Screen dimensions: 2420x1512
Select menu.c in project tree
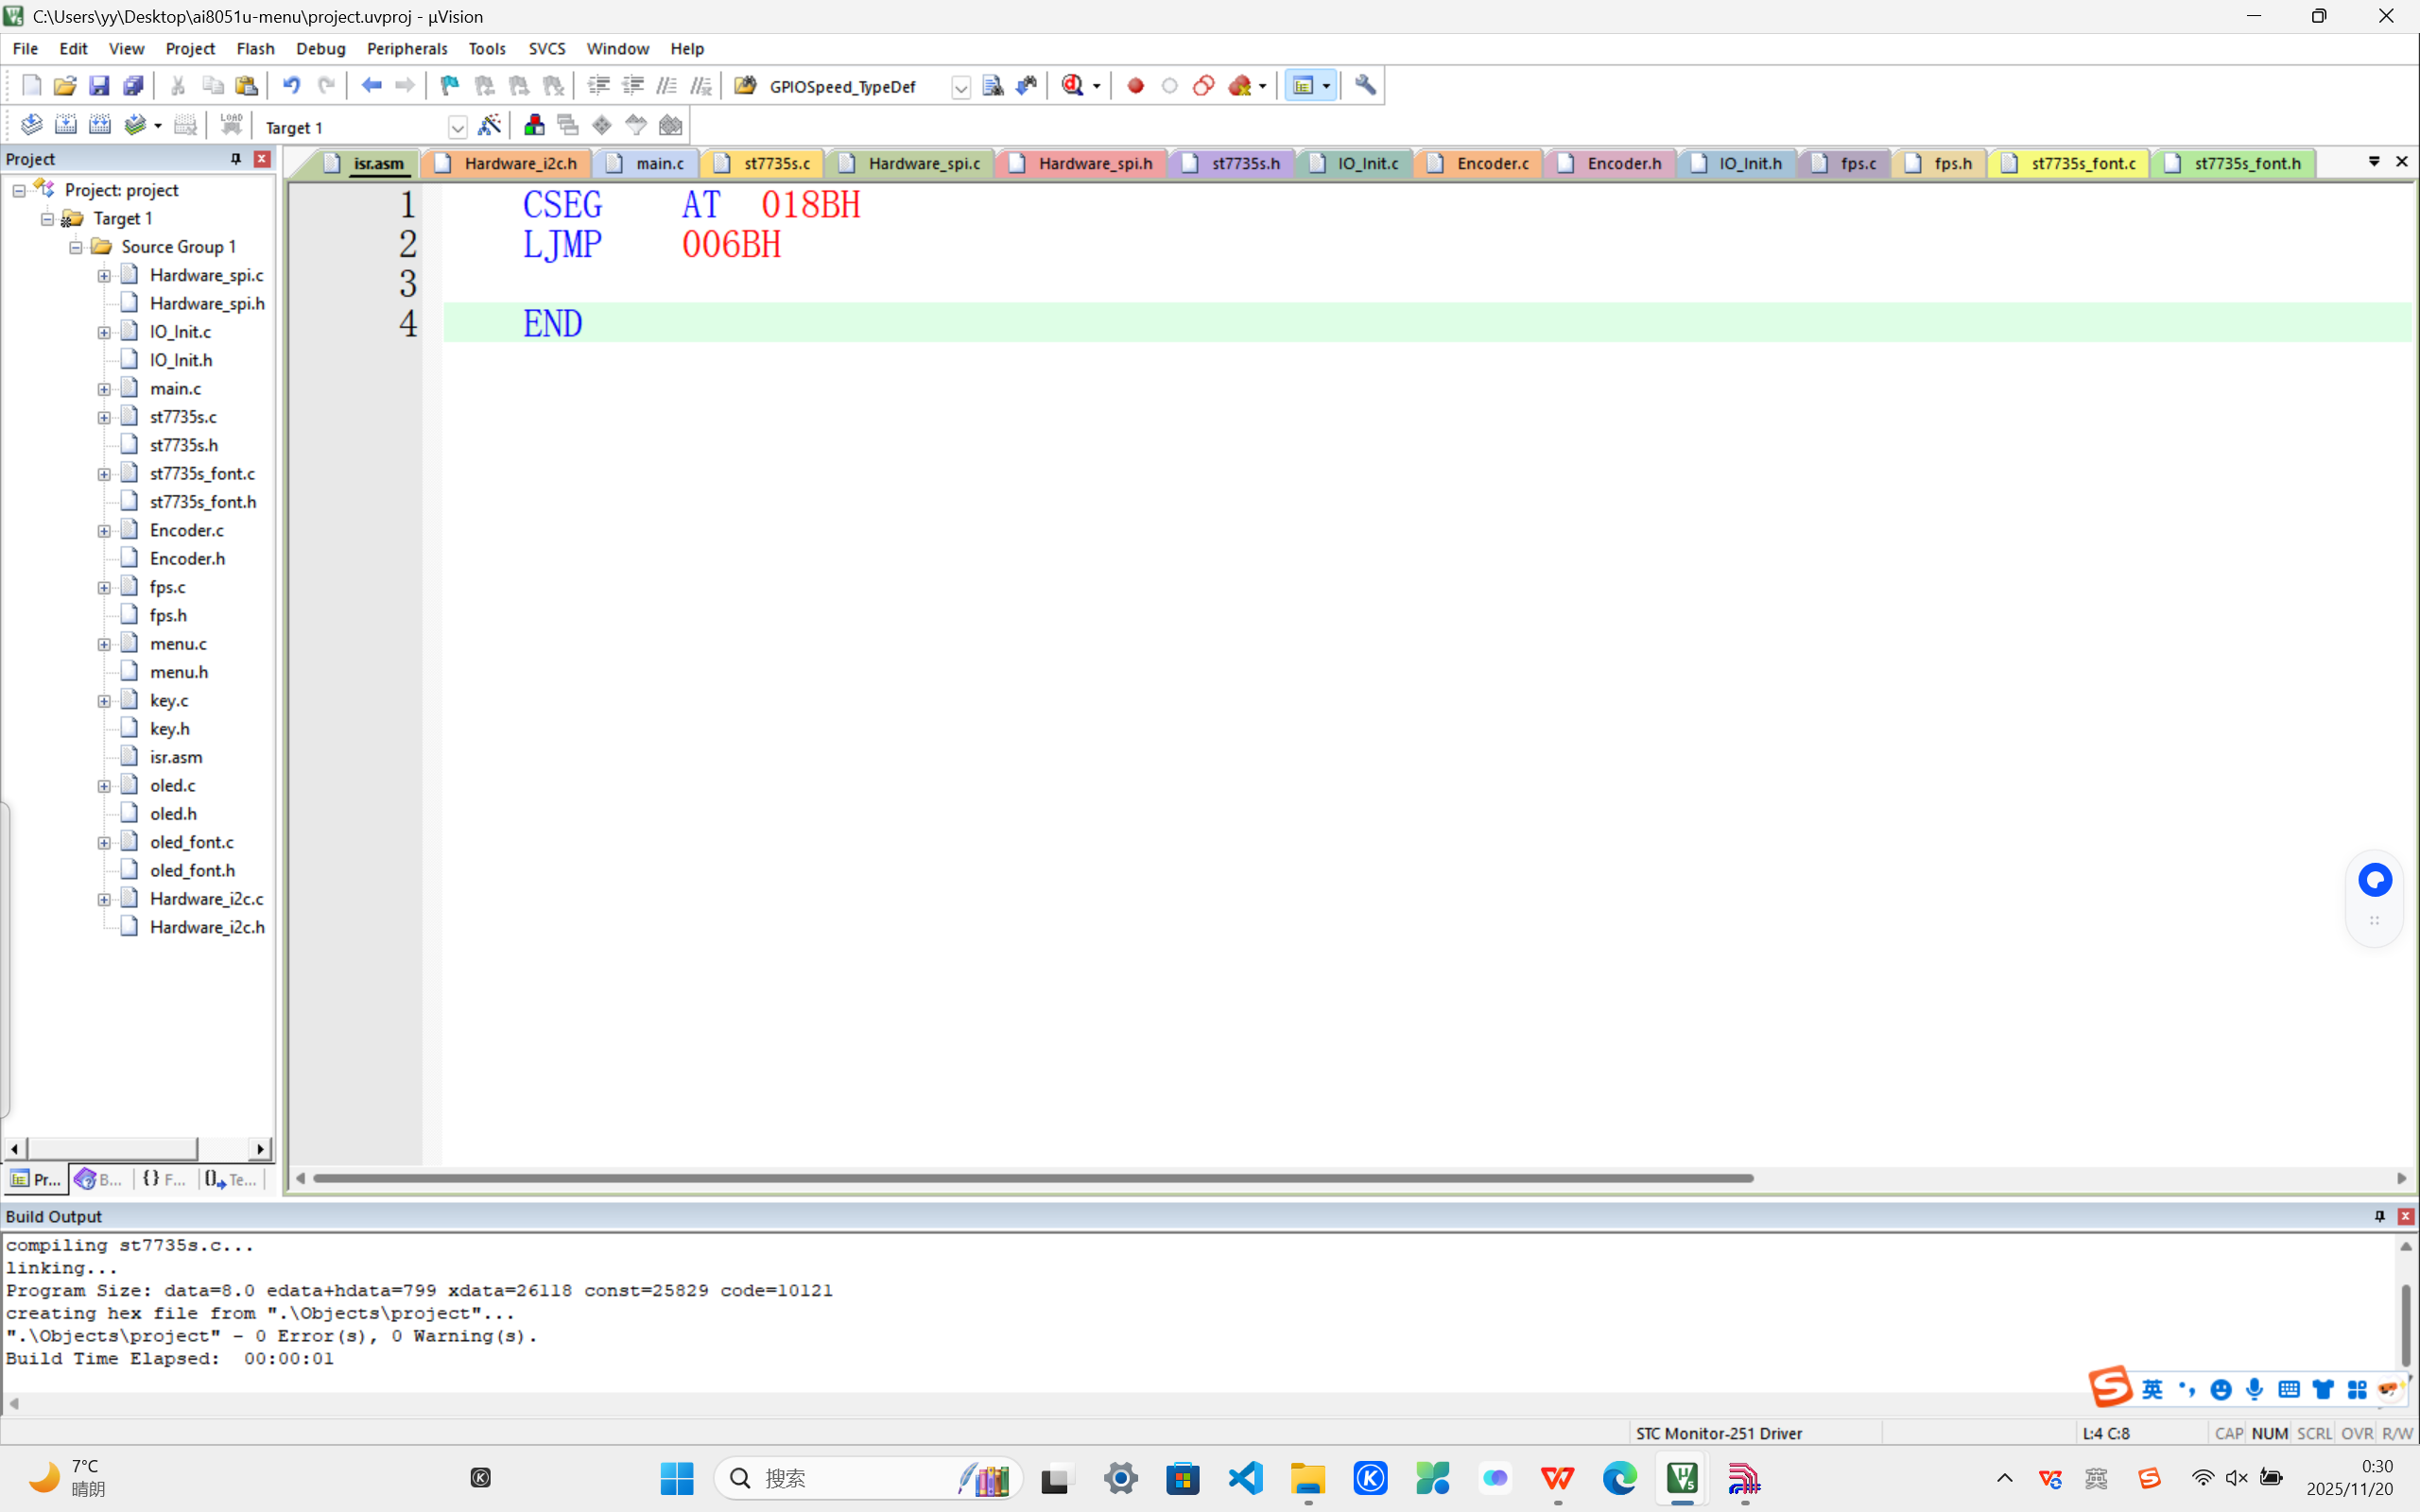point(178,644)
